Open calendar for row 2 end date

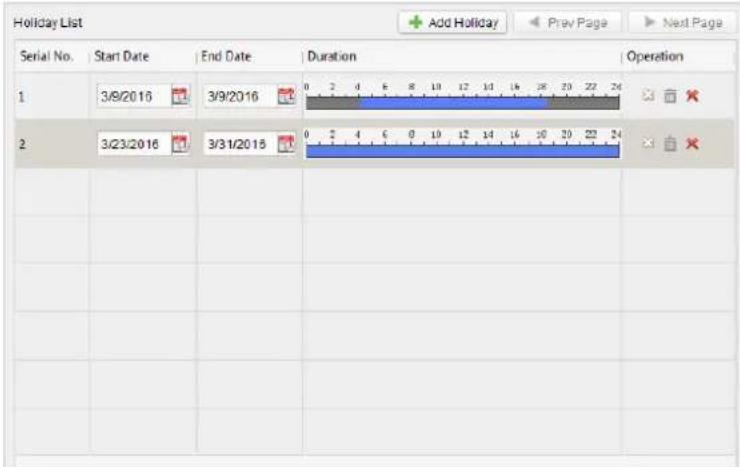[x=286, y=143]
